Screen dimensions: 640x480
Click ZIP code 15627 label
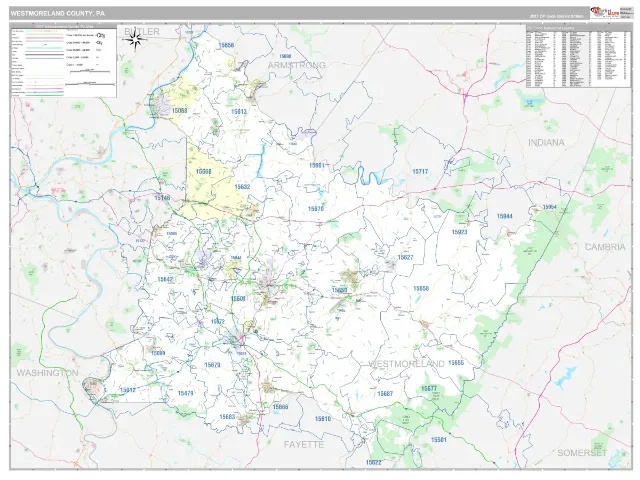tap(405, 257)
